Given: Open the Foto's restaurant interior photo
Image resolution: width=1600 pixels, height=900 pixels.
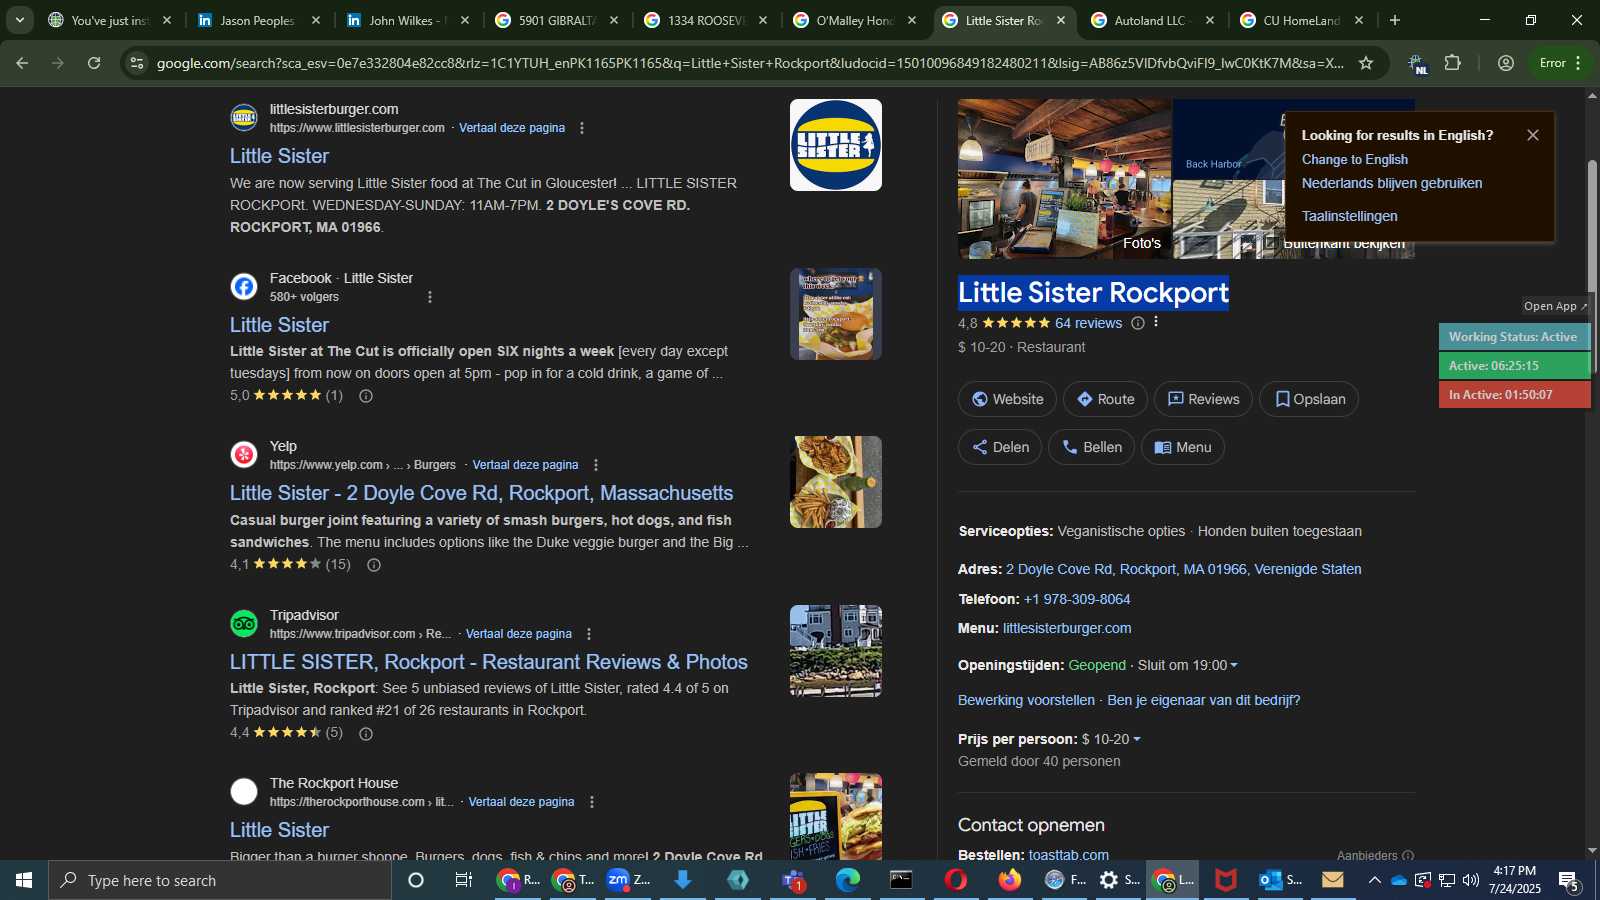Looking at the screenshot, I should 1064,178.
